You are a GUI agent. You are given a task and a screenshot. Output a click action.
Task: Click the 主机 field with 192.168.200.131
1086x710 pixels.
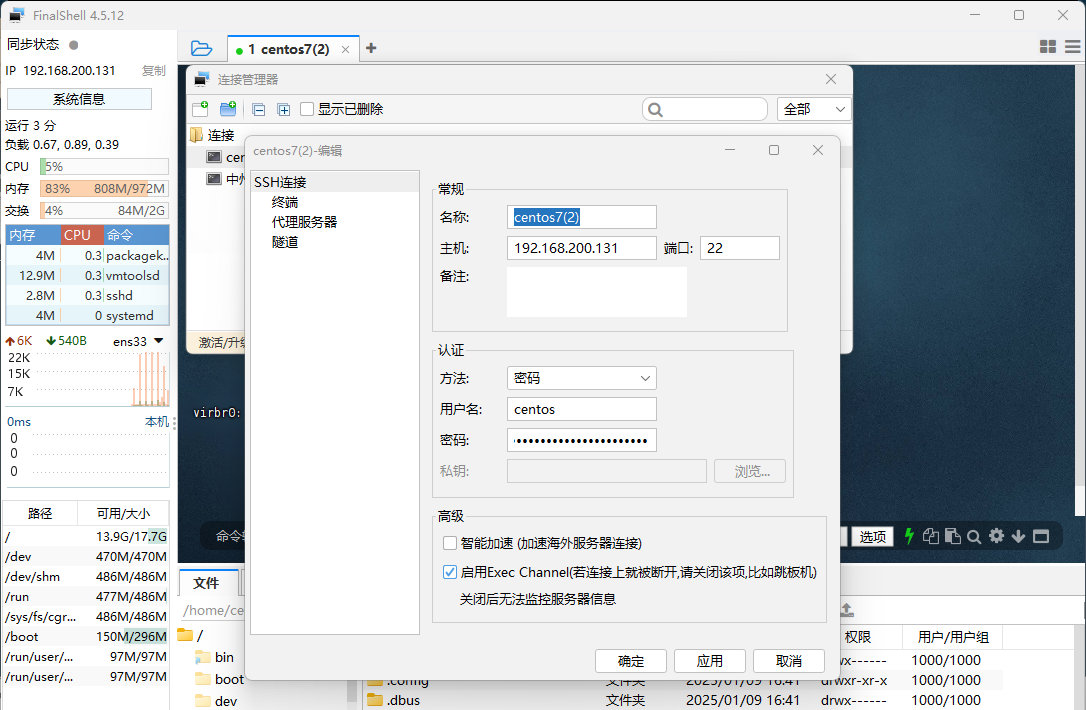pos(582,248)
